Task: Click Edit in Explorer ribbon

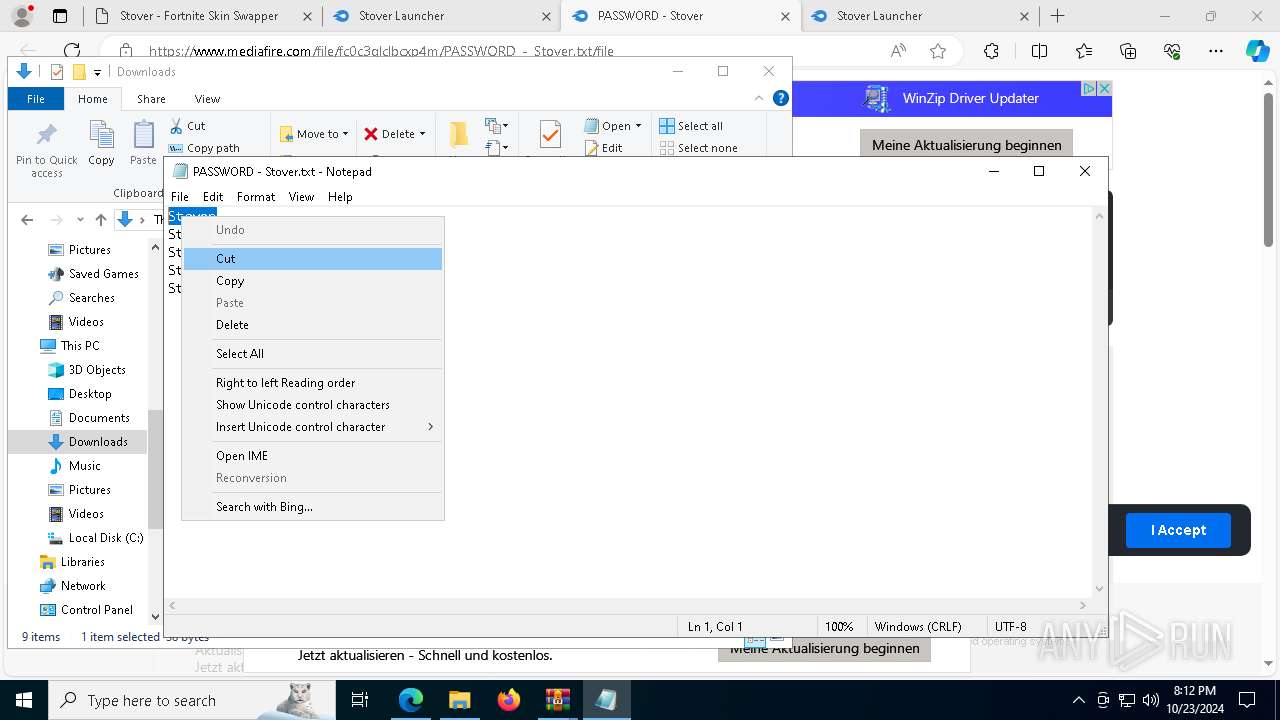Action: click(x=603, y=148)
